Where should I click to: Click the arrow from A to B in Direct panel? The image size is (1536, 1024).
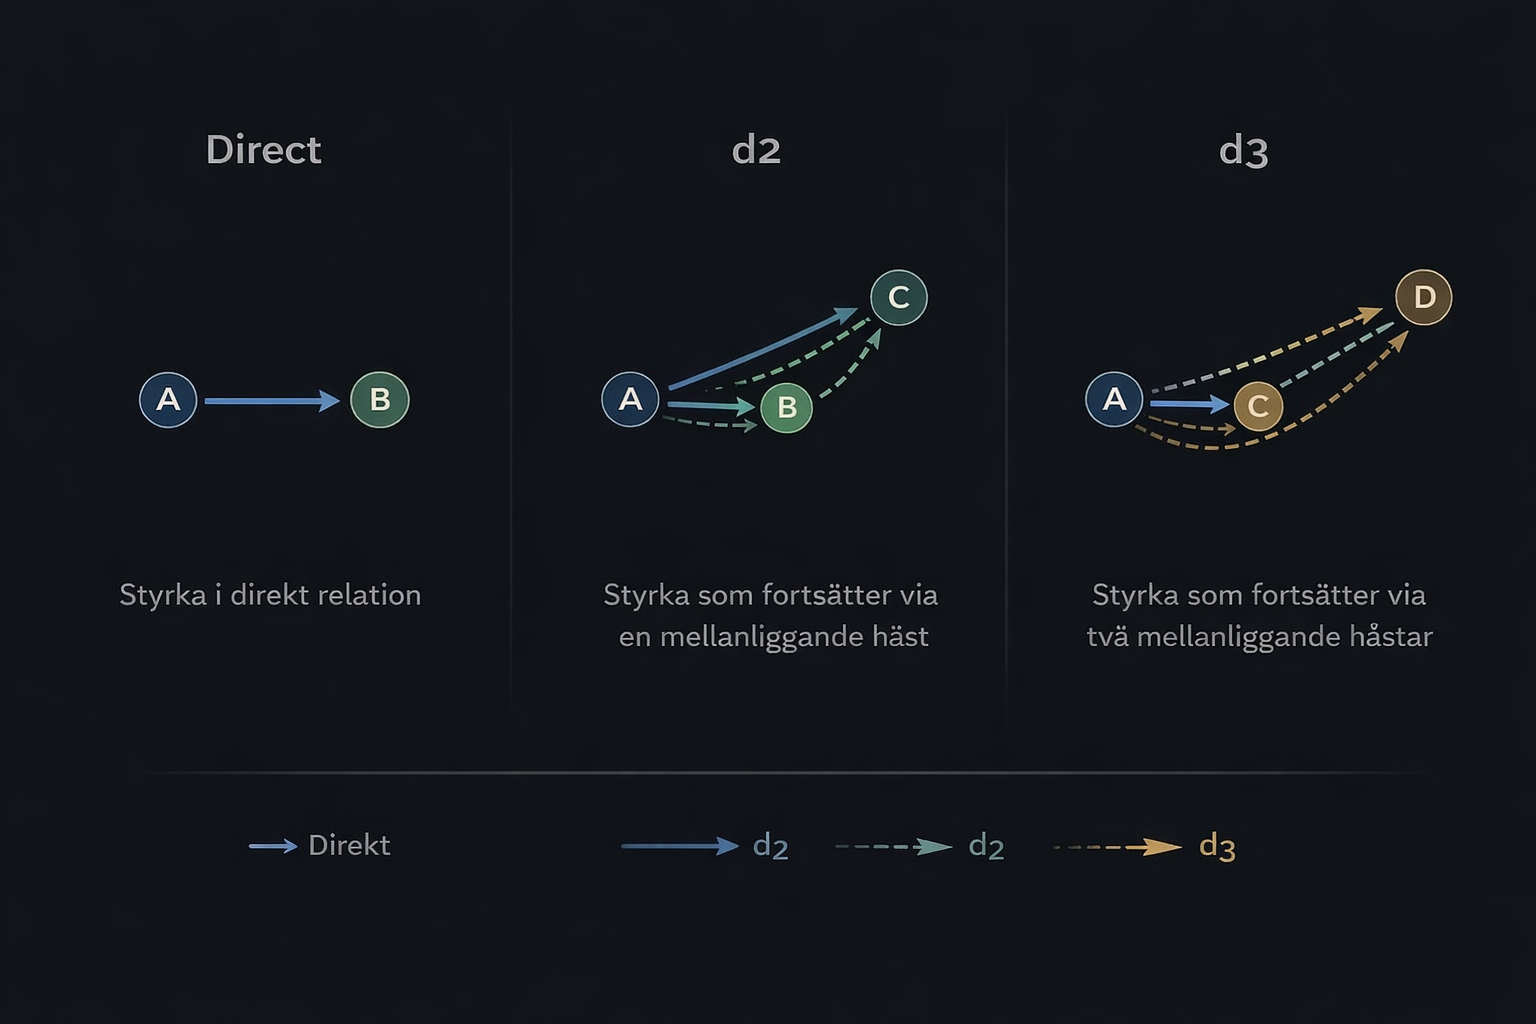pyautogui.click(x=272, y=401)
